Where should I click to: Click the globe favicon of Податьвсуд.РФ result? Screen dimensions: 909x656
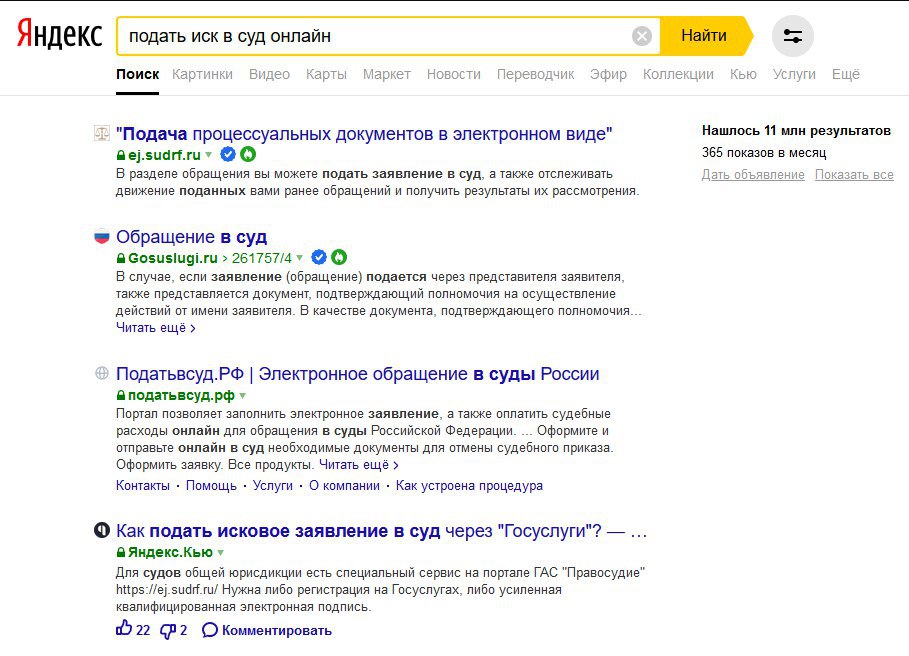coord(102,373)
